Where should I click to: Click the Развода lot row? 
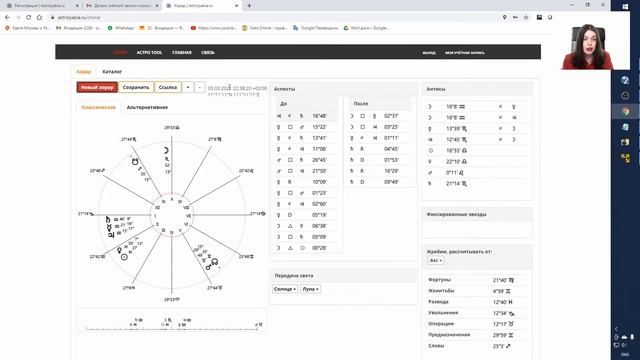coord(477,302)
